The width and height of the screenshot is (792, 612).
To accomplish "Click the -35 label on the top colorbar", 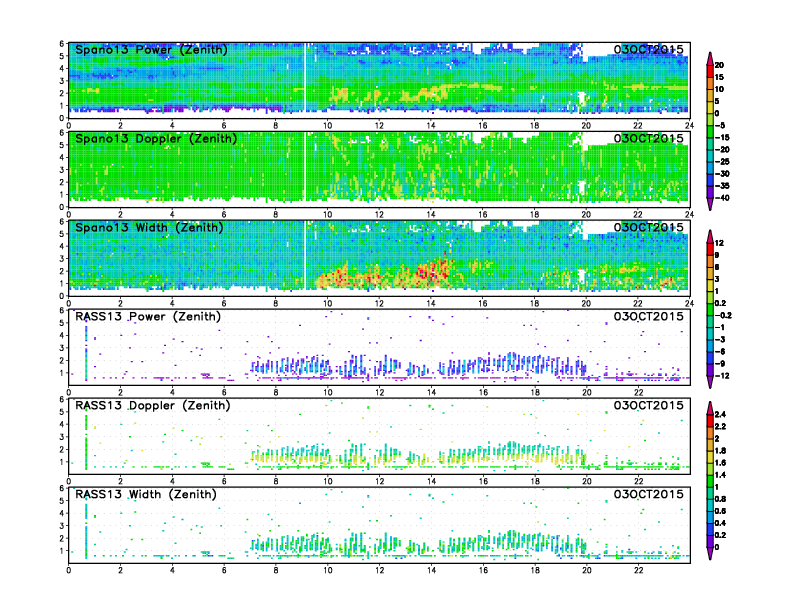I will coord(722,186).
